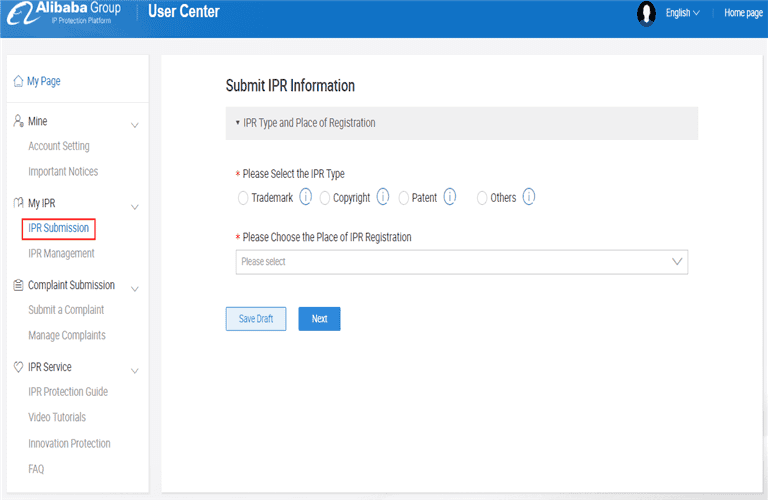
Task: Click the Alibaba Group logo
Action: pos(64,13)
